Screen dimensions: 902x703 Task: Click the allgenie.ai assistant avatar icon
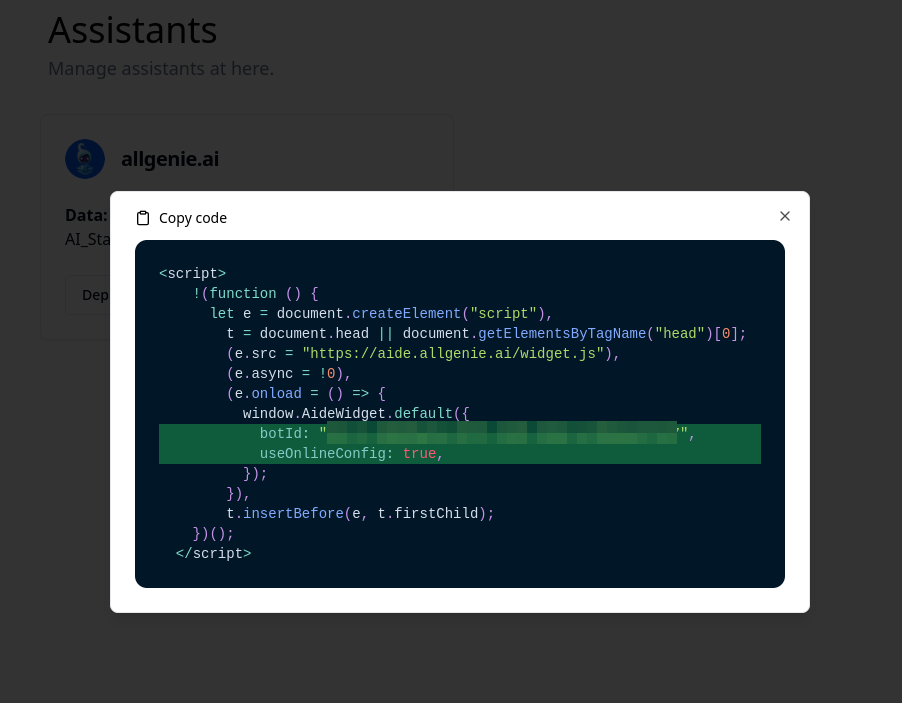tap(85, 158)
